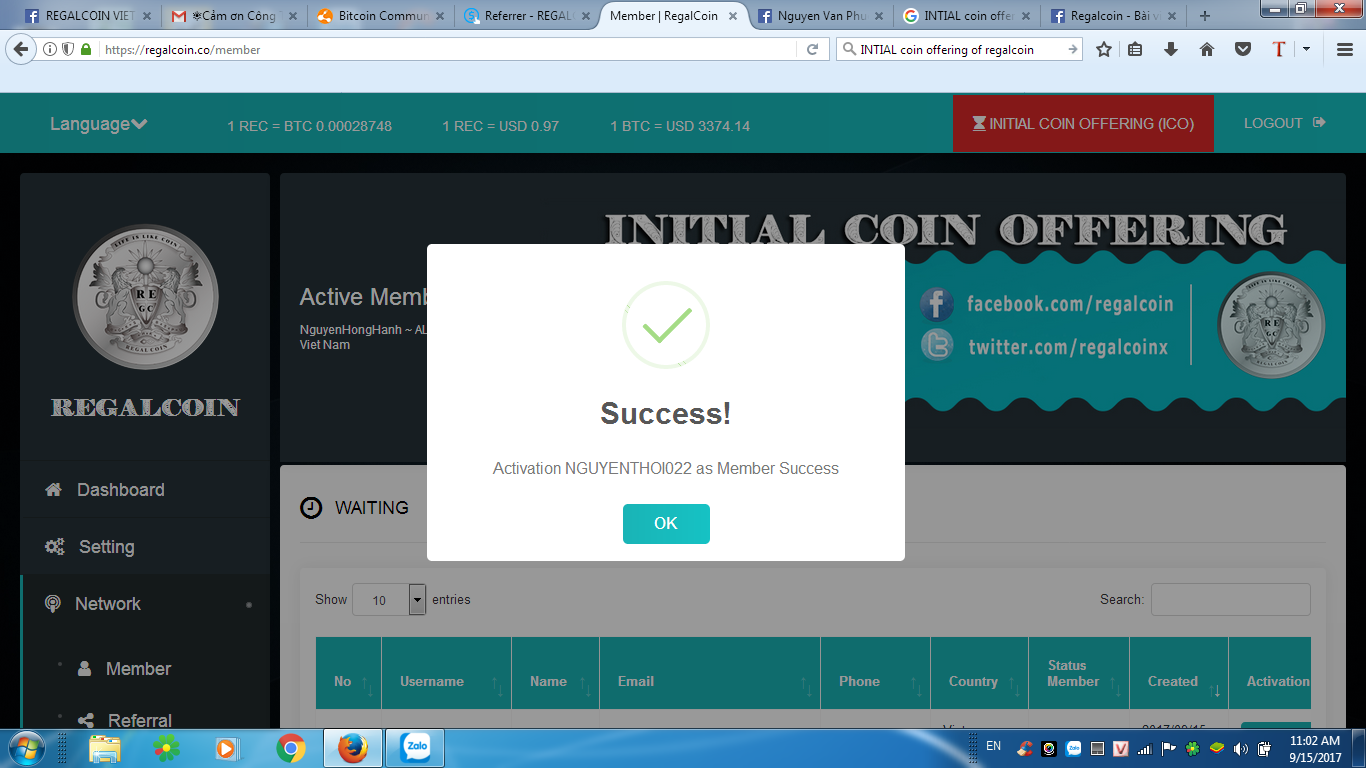
Task: Click the search go arrow in search box
Action: coord(1073,49)
